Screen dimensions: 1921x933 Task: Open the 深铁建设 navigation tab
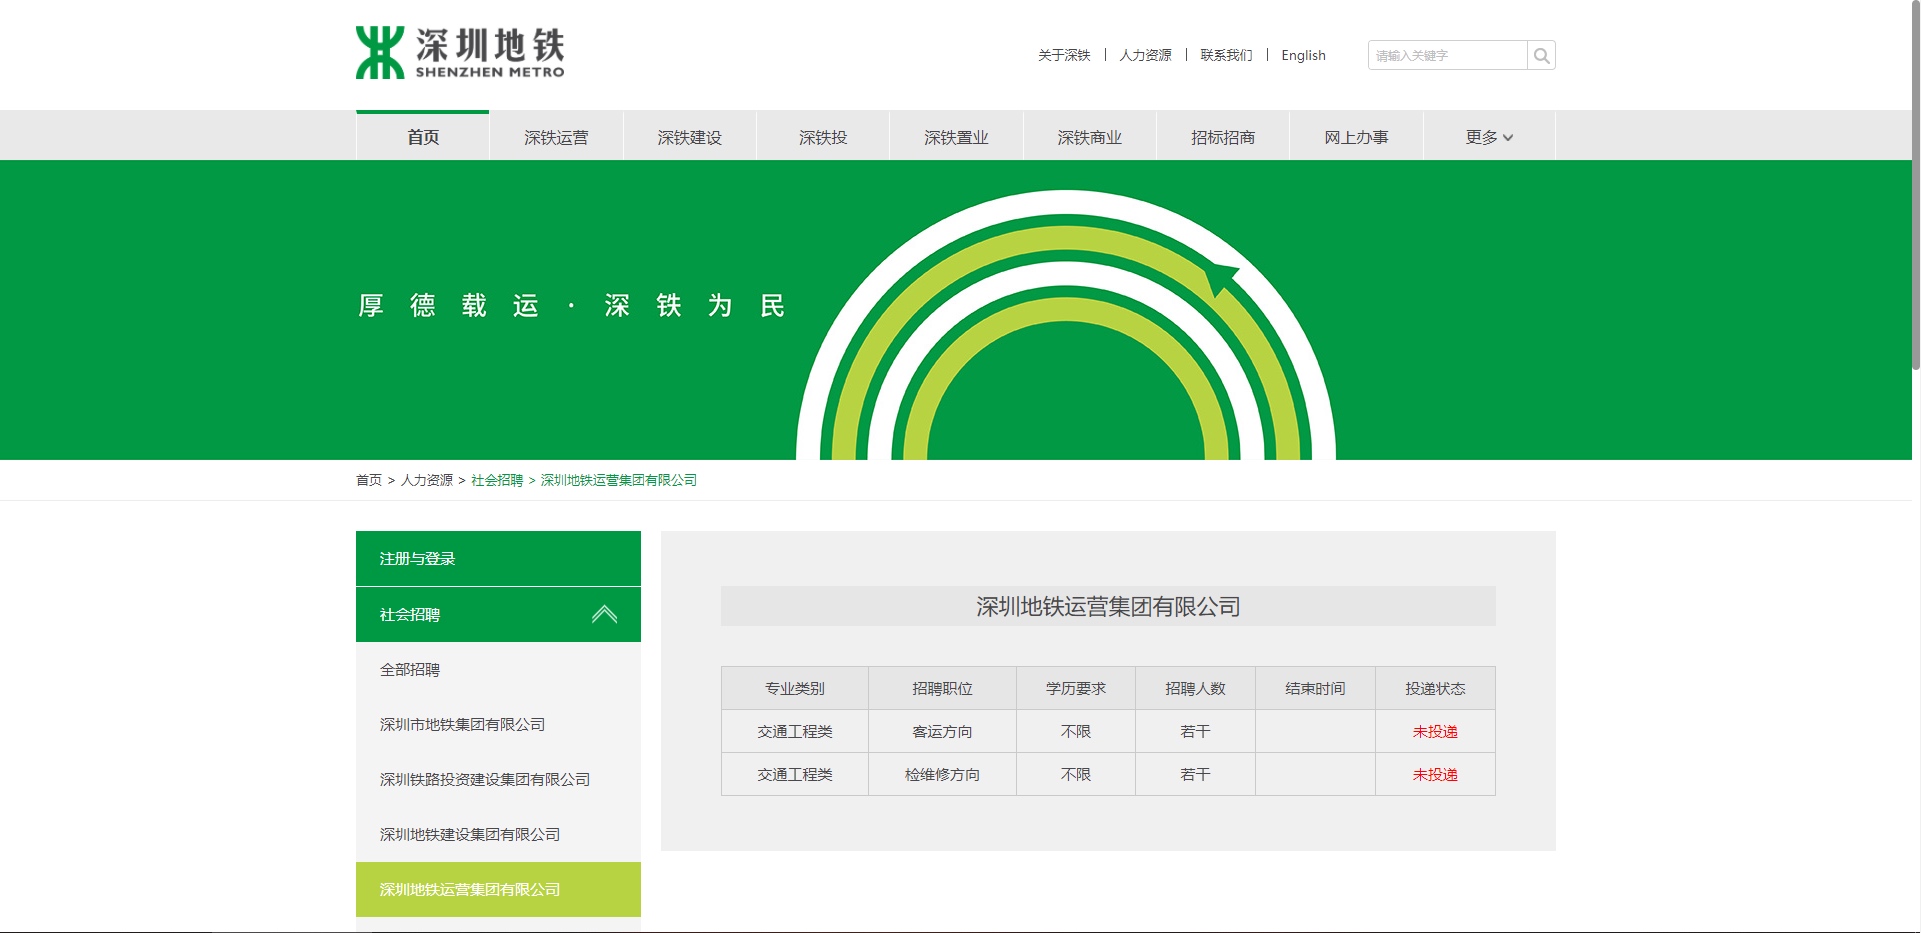[689, 137]
